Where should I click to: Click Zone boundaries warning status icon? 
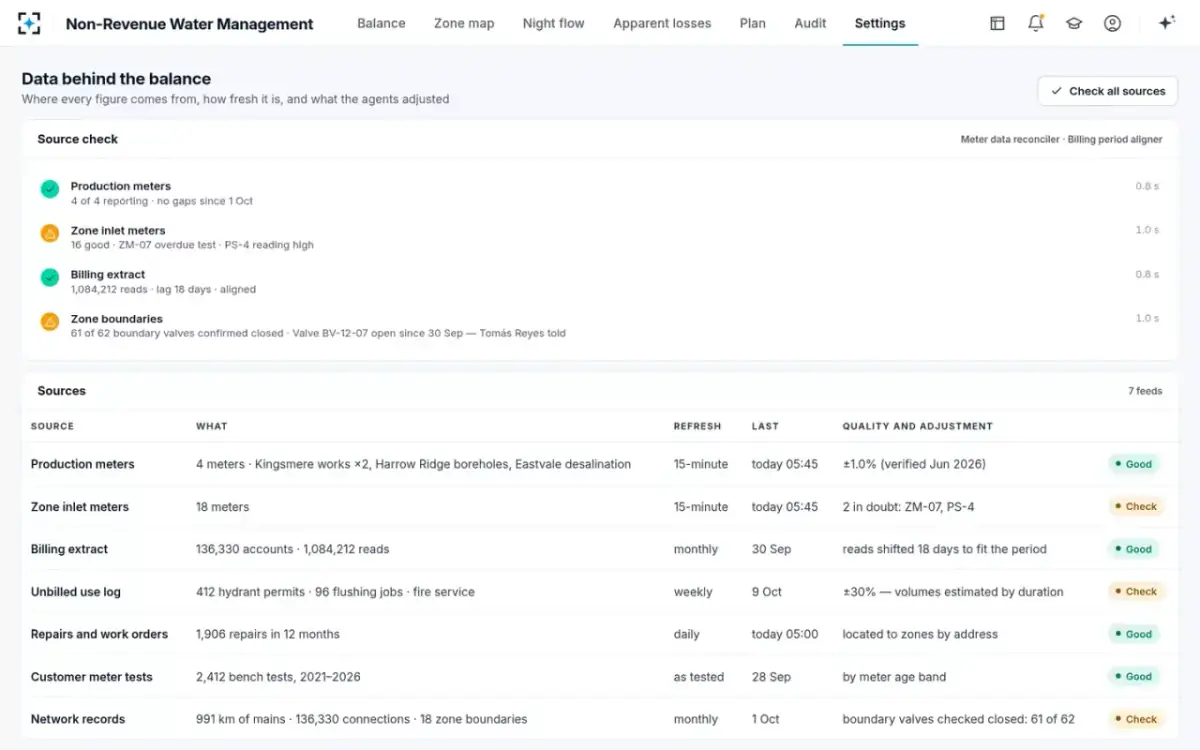[49, 321]
